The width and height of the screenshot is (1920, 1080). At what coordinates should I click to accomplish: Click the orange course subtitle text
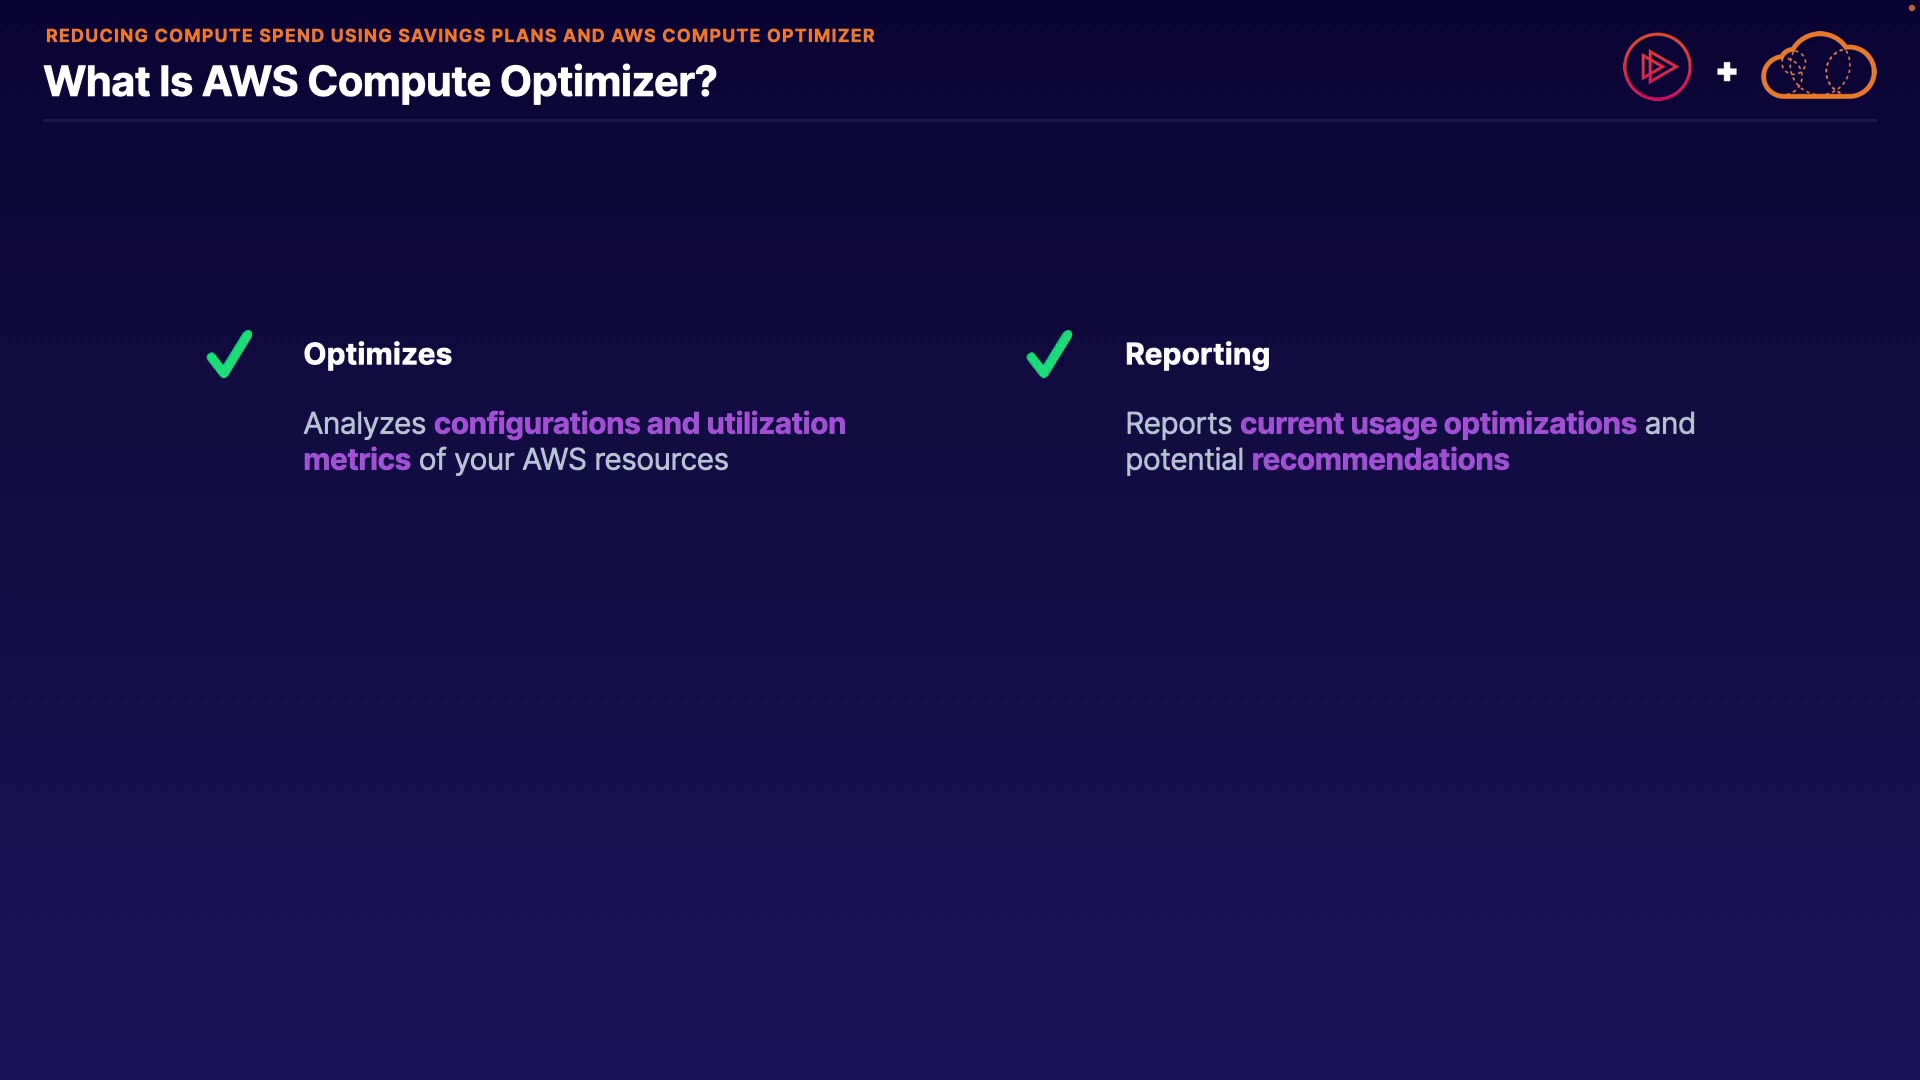click(x=460, y=35)
